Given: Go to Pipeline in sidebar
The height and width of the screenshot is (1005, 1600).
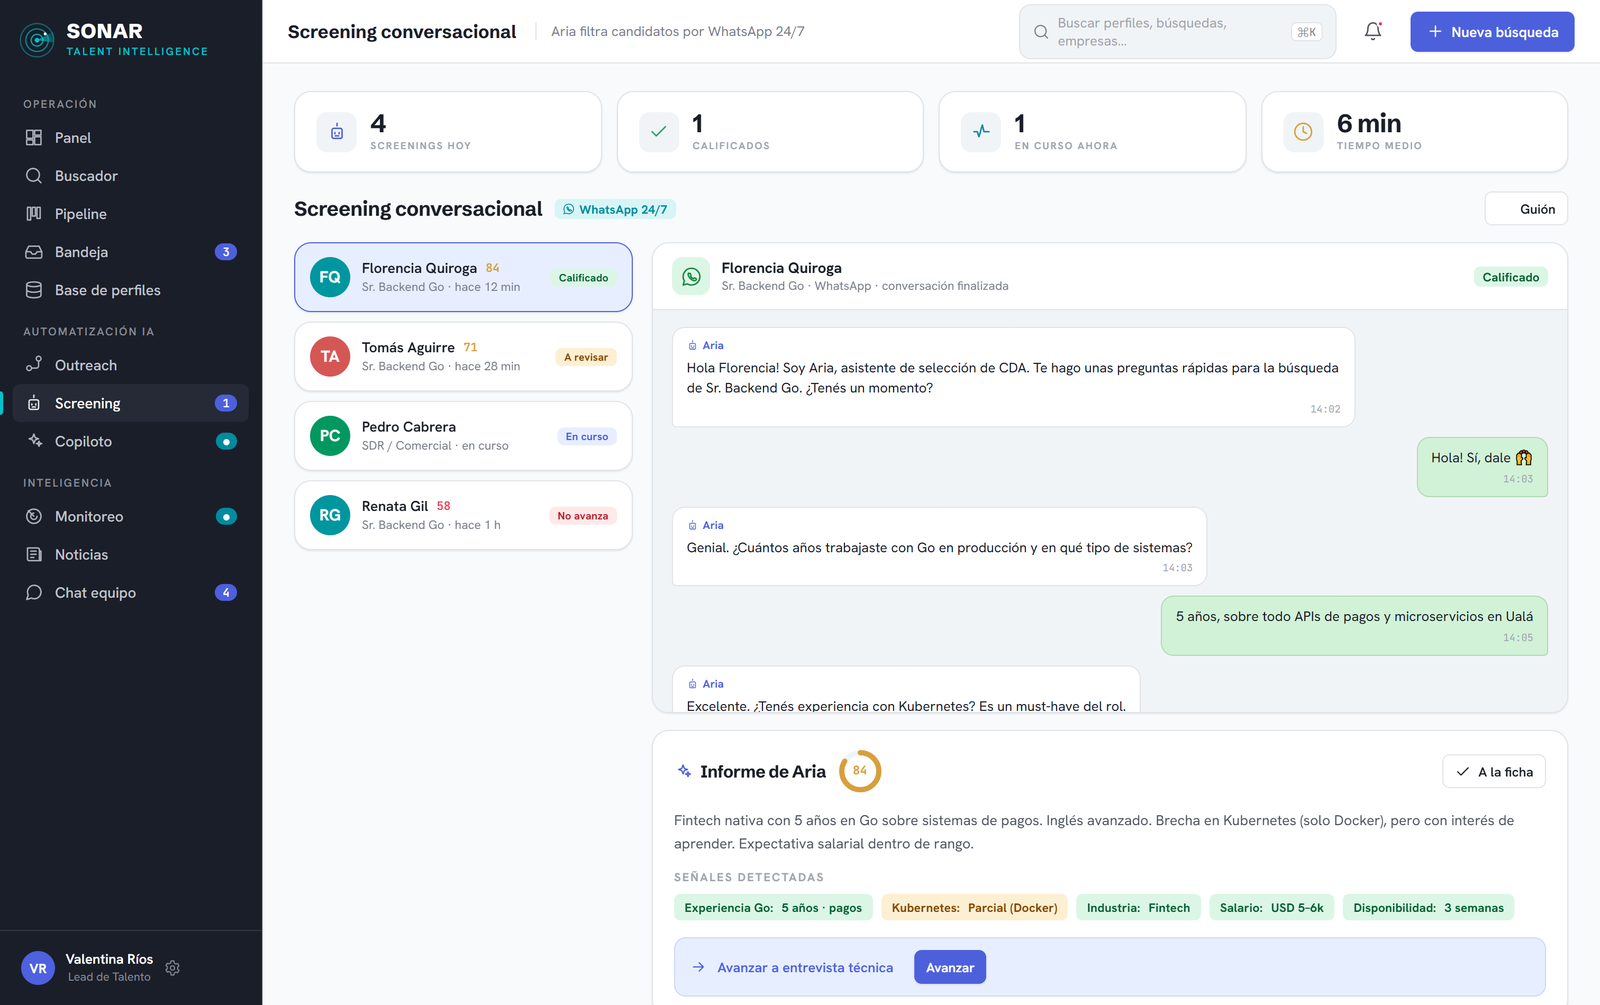Looking at the screenshot, I should (x=131, y=214).
